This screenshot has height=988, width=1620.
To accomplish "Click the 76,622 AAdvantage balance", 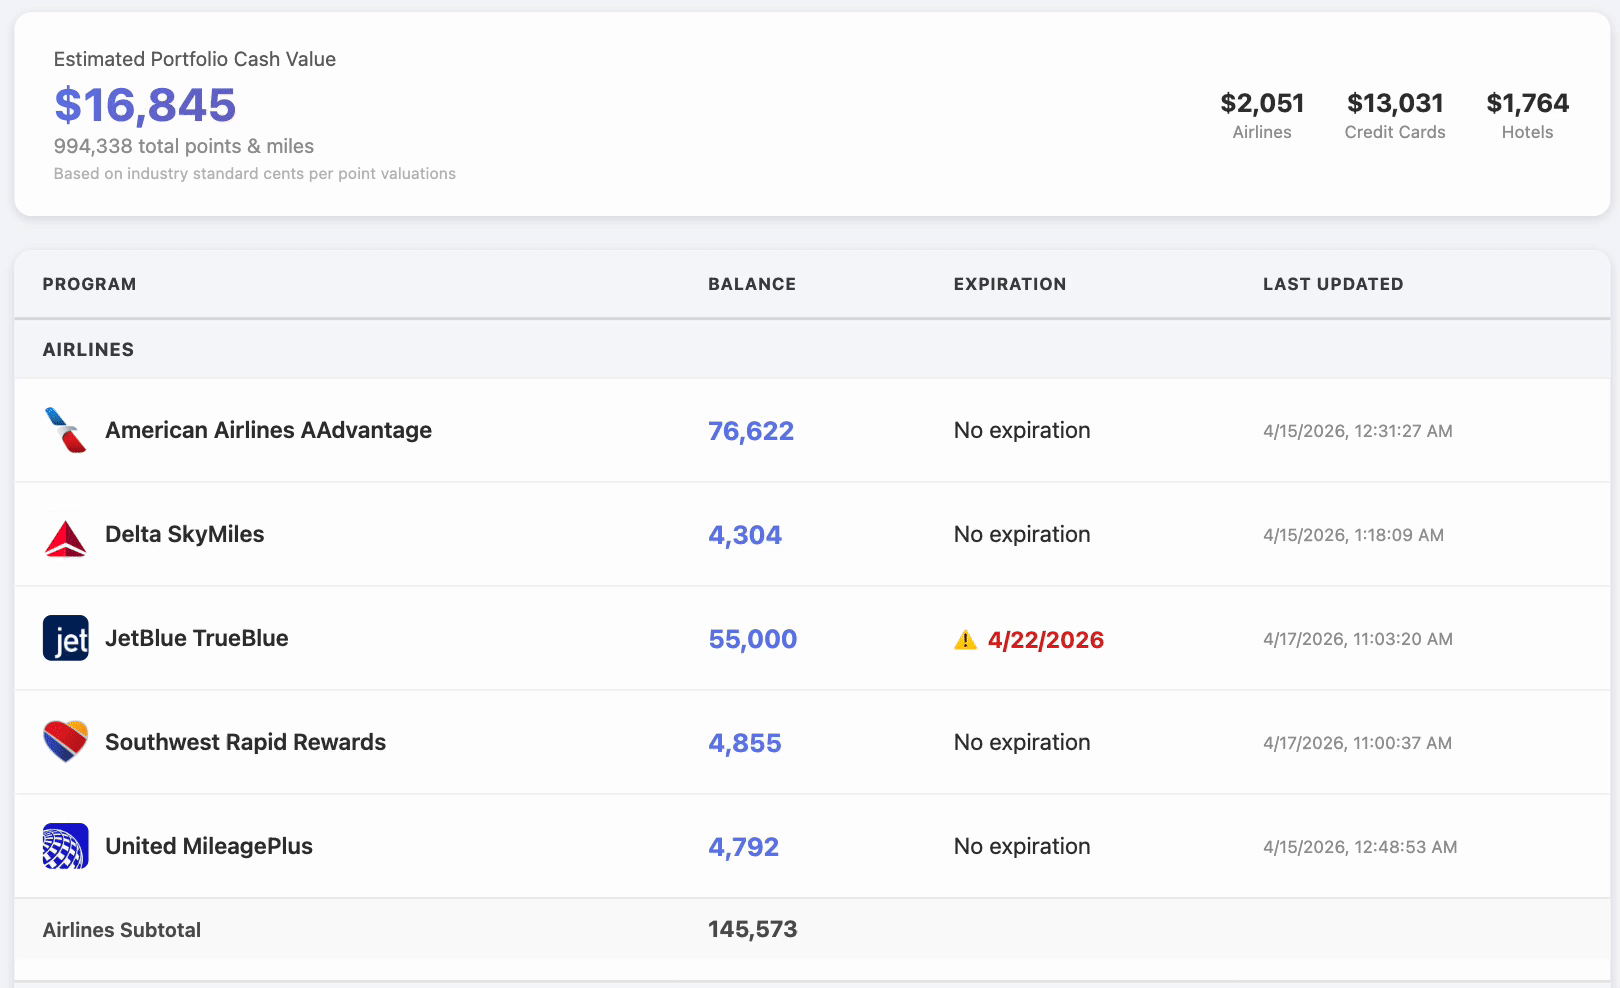I will [x=751, y=431].
